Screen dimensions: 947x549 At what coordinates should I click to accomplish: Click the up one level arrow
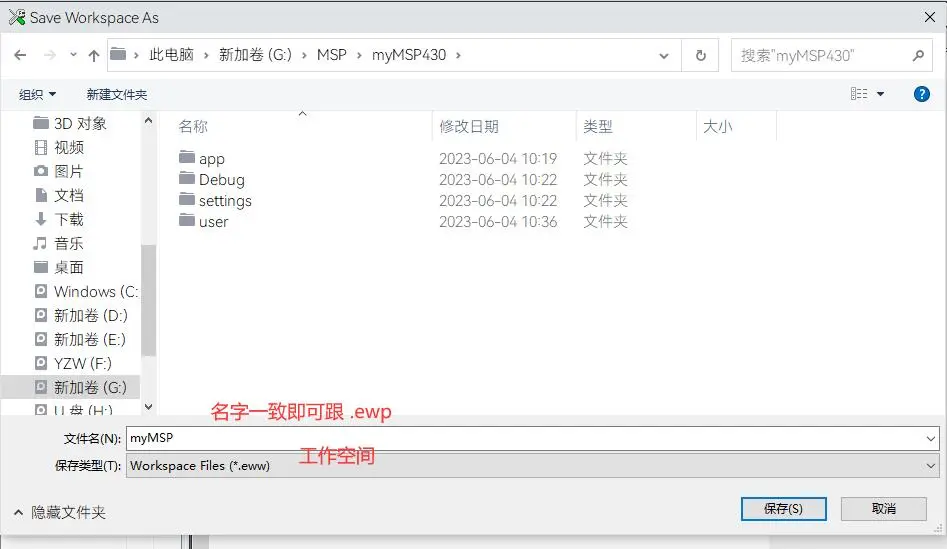(x=93, y=55)
